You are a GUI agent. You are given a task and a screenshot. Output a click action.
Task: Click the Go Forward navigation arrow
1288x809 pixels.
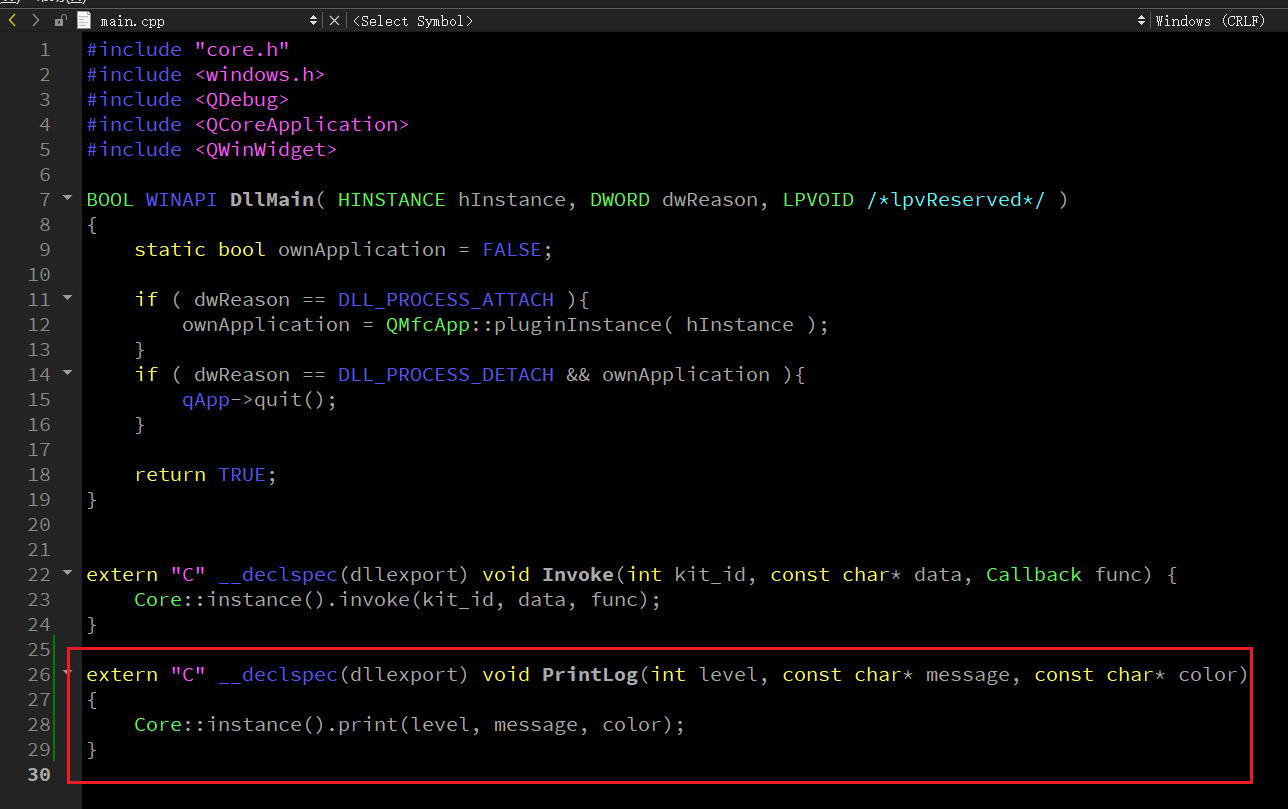coord(36,20)
